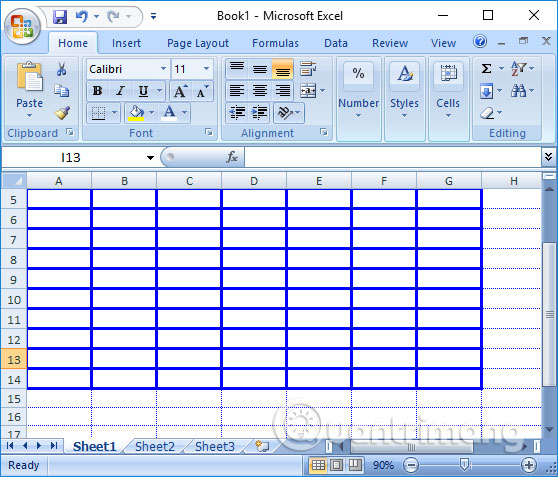Open the Orientation text-rotation button
Screen dimensions: 558x477
tap(289, 113)
